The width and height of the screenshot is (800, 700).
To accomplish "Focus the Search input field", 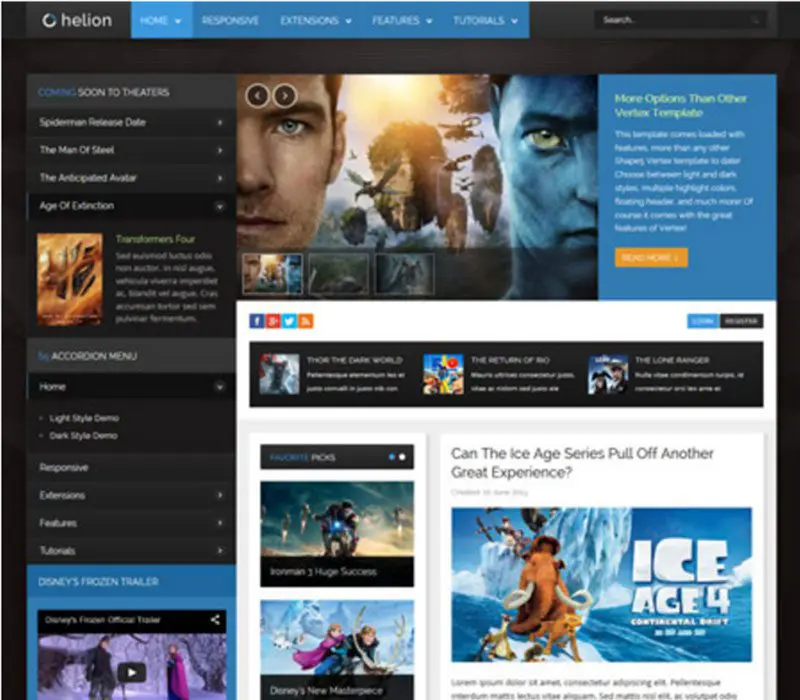I will tap(681, 20).
